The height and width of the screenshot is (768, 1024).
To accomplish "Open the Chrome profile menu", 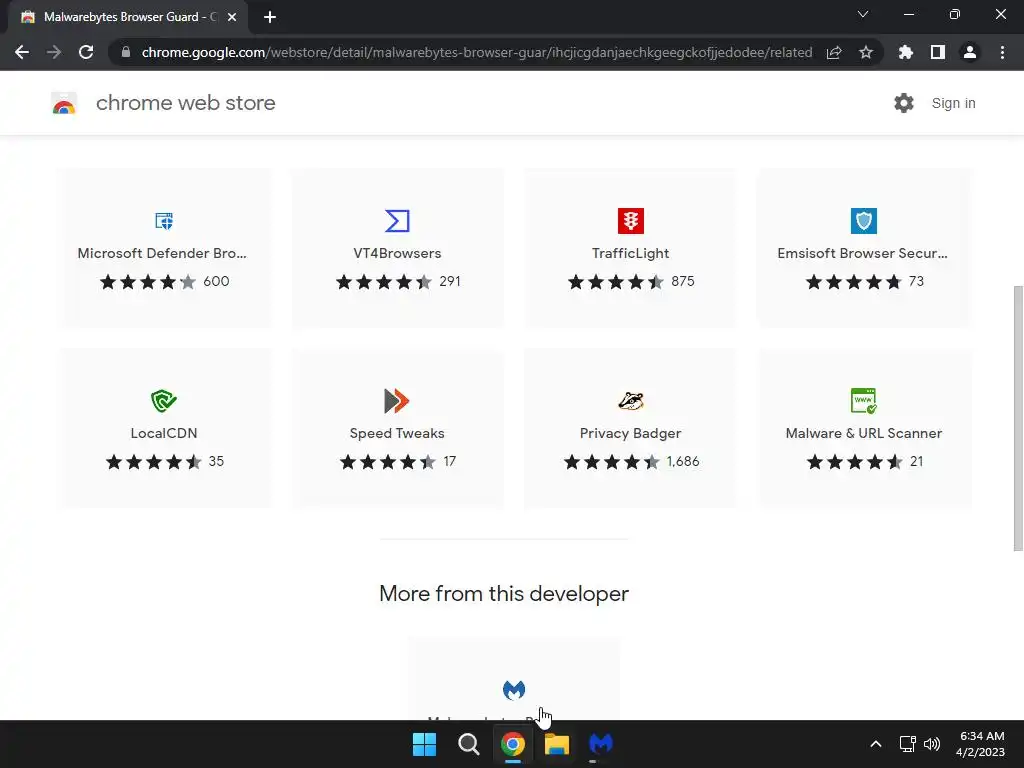I will [970, 52].
